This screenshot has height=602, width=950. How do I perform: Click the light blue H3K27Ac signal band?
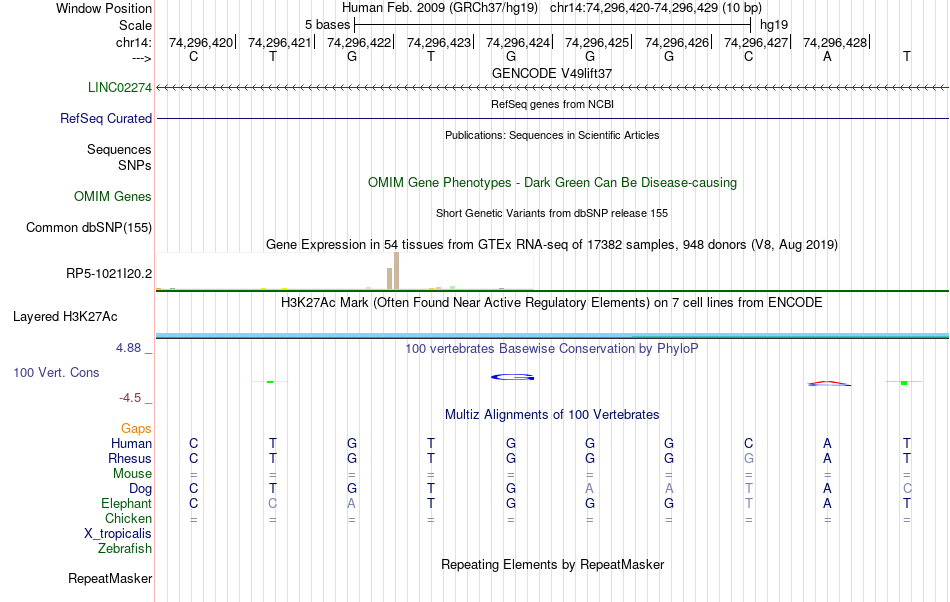pos(552,335)
